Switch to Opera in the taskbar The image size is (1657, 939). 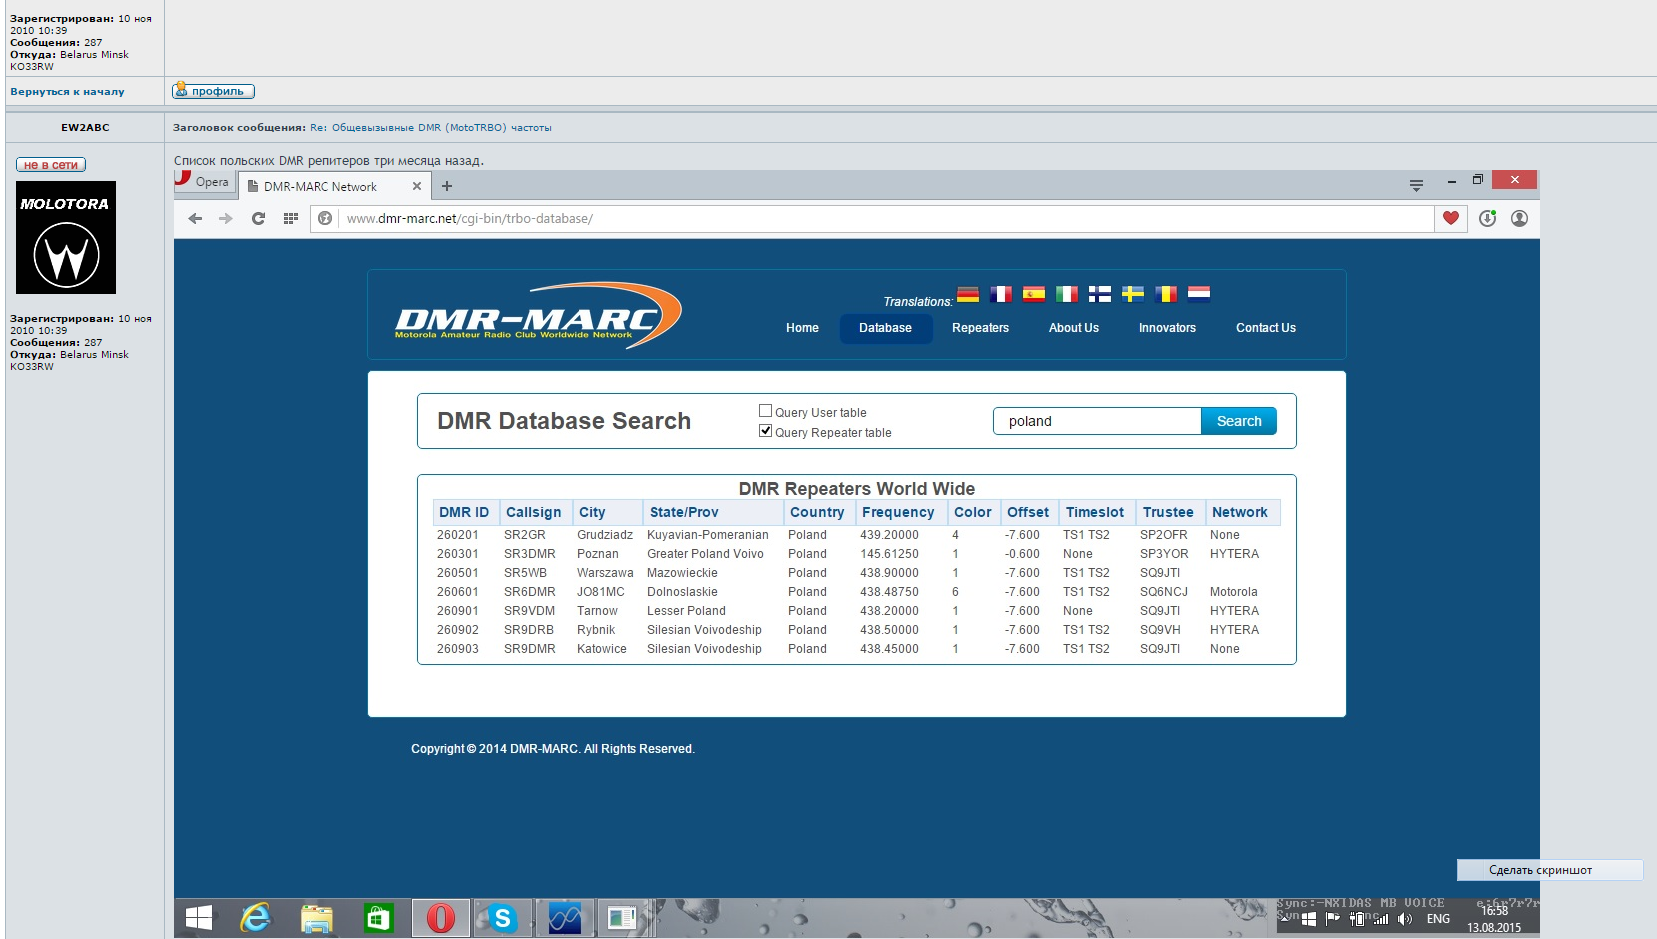441,918
